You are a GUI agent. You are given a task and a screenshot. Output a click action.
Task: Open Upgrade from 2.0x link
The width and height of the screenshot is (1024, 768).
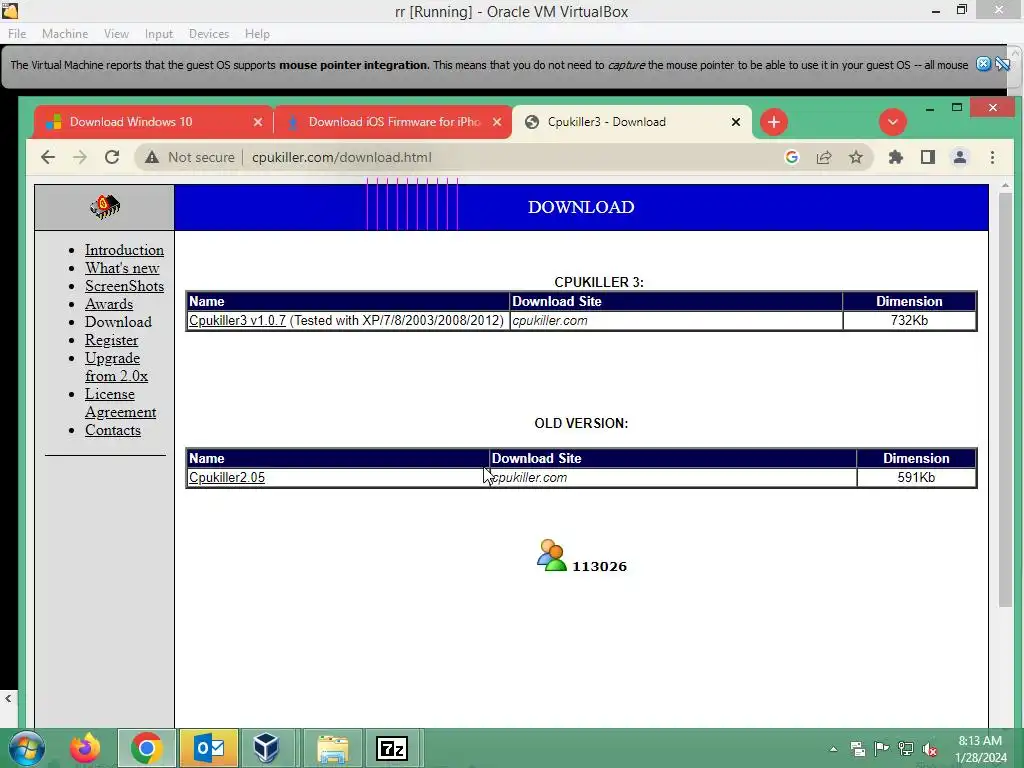click(115, 367)
